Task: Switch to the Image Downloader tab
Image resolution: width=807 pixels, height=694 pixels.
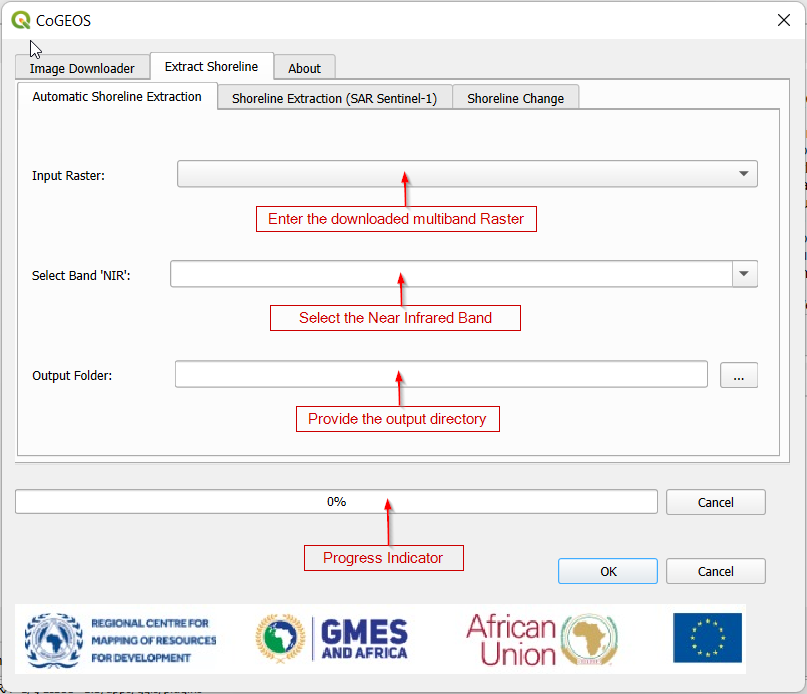Action: point(82,68)
